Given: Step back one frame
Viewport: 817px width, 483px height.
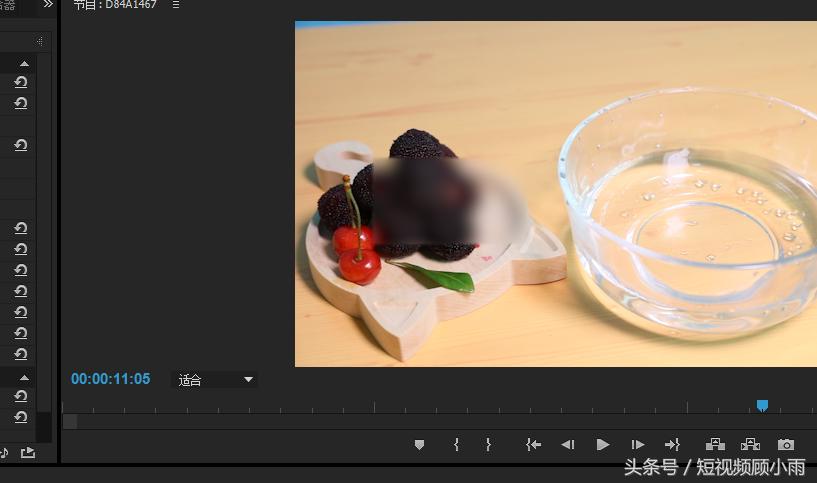Looking at the screenshot, I should click(567, 444).
